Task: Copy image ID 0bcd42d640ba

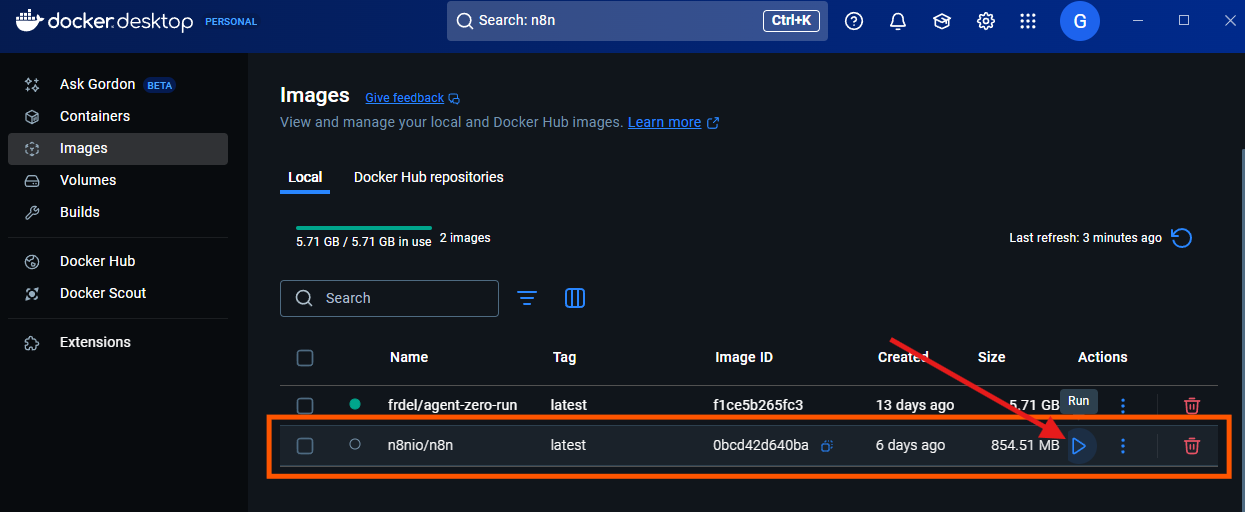Action: click(x=827, y=446)
